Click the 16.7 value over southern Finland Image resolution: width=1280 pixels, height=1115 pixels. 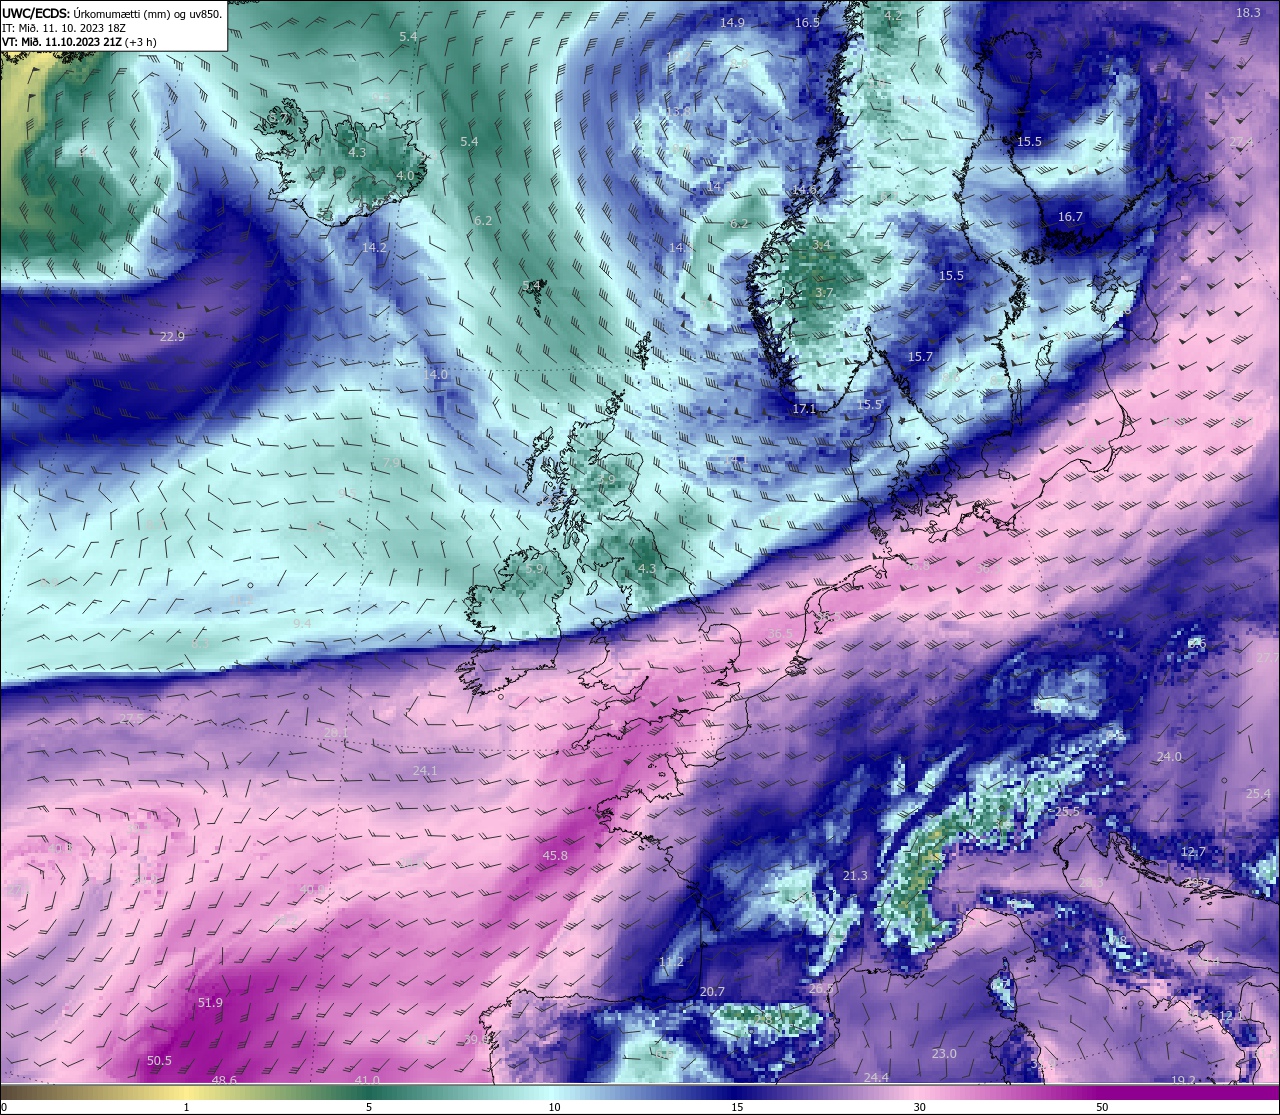[1070, 217]
